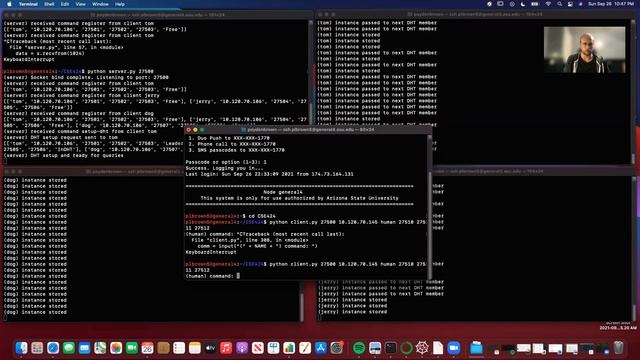Click last "(jerry) instance stored" line
This screenshot has height=360, width=640.
pyautogui.click(x=353, y=312)
